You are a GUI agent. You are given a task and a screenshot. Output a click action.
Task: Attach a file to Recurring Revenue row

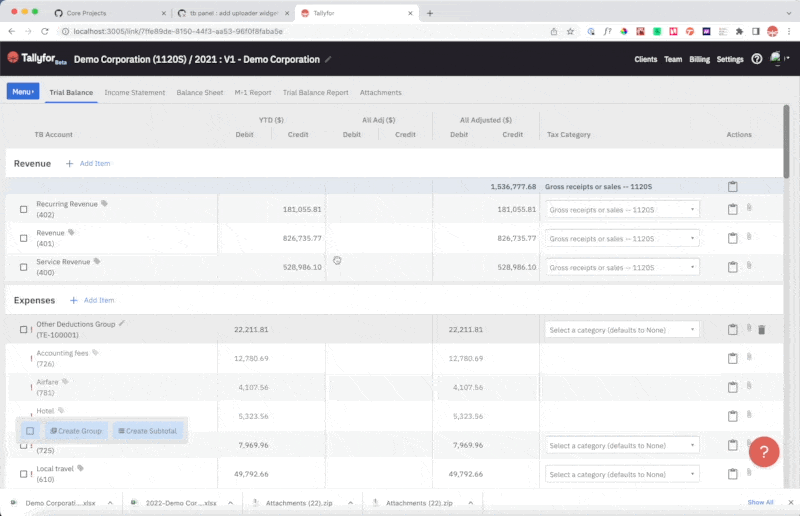coord(749,207)
